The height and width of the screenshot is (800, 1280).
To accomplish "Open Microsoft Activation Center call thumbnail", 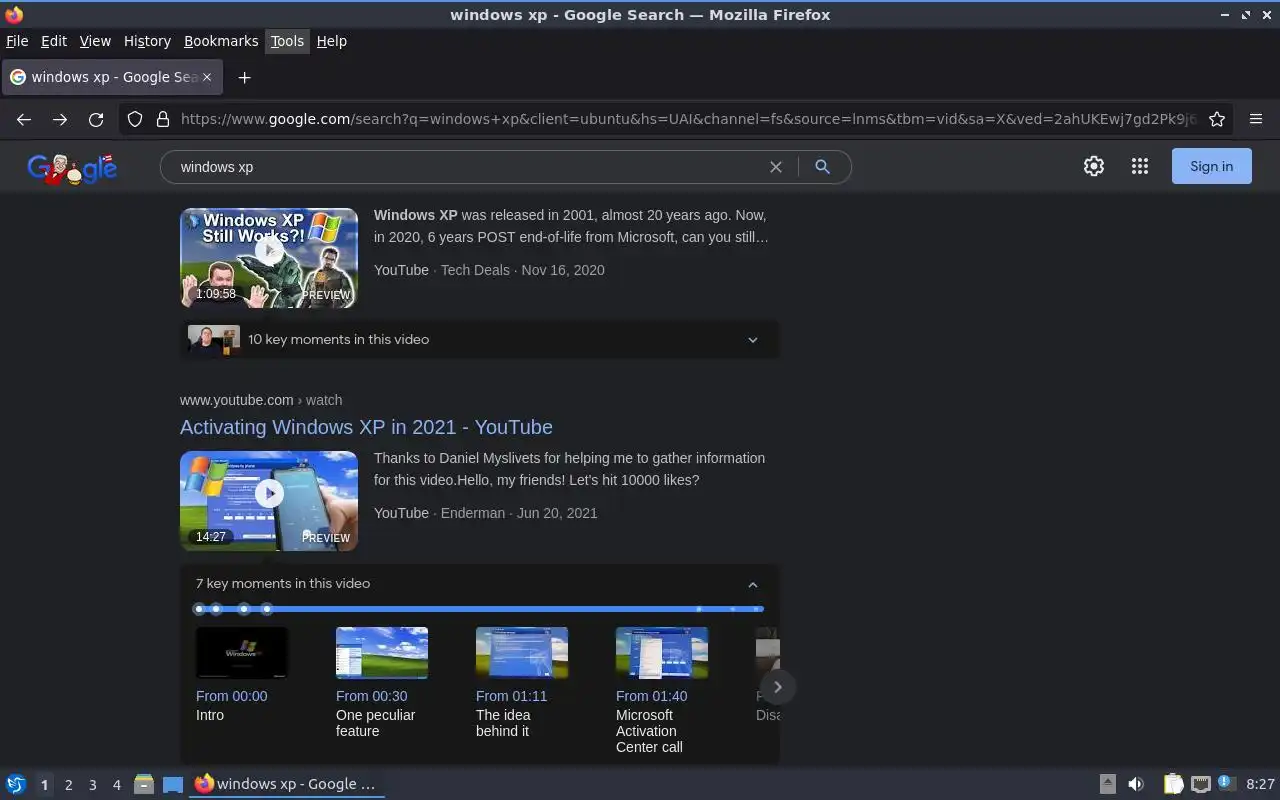I will 662,653.
